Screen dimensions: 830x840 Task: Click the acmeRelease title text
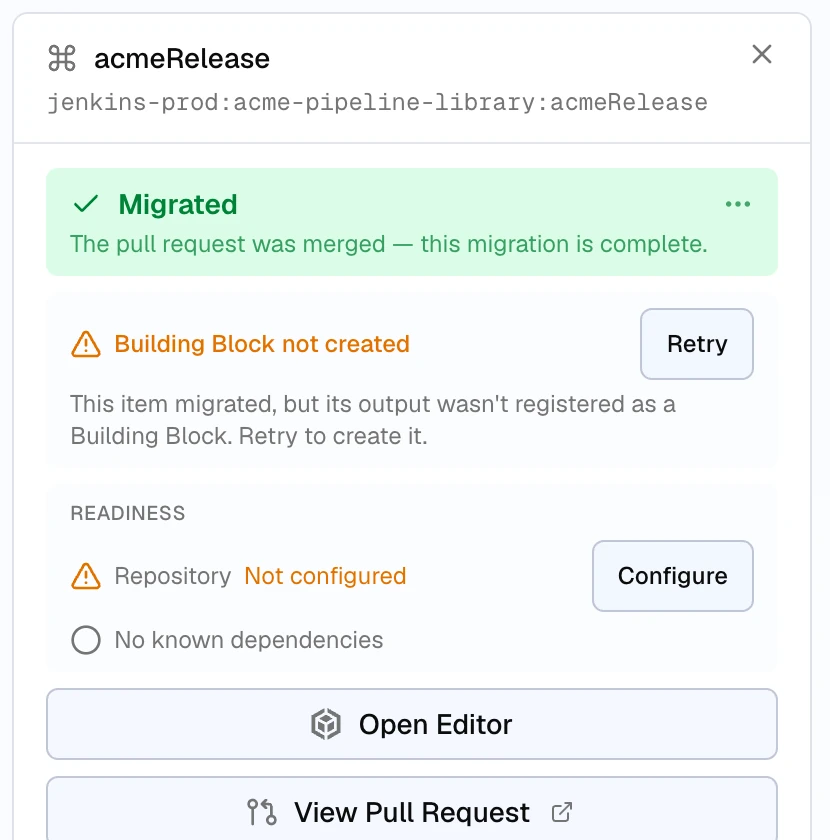pos(182,58)
